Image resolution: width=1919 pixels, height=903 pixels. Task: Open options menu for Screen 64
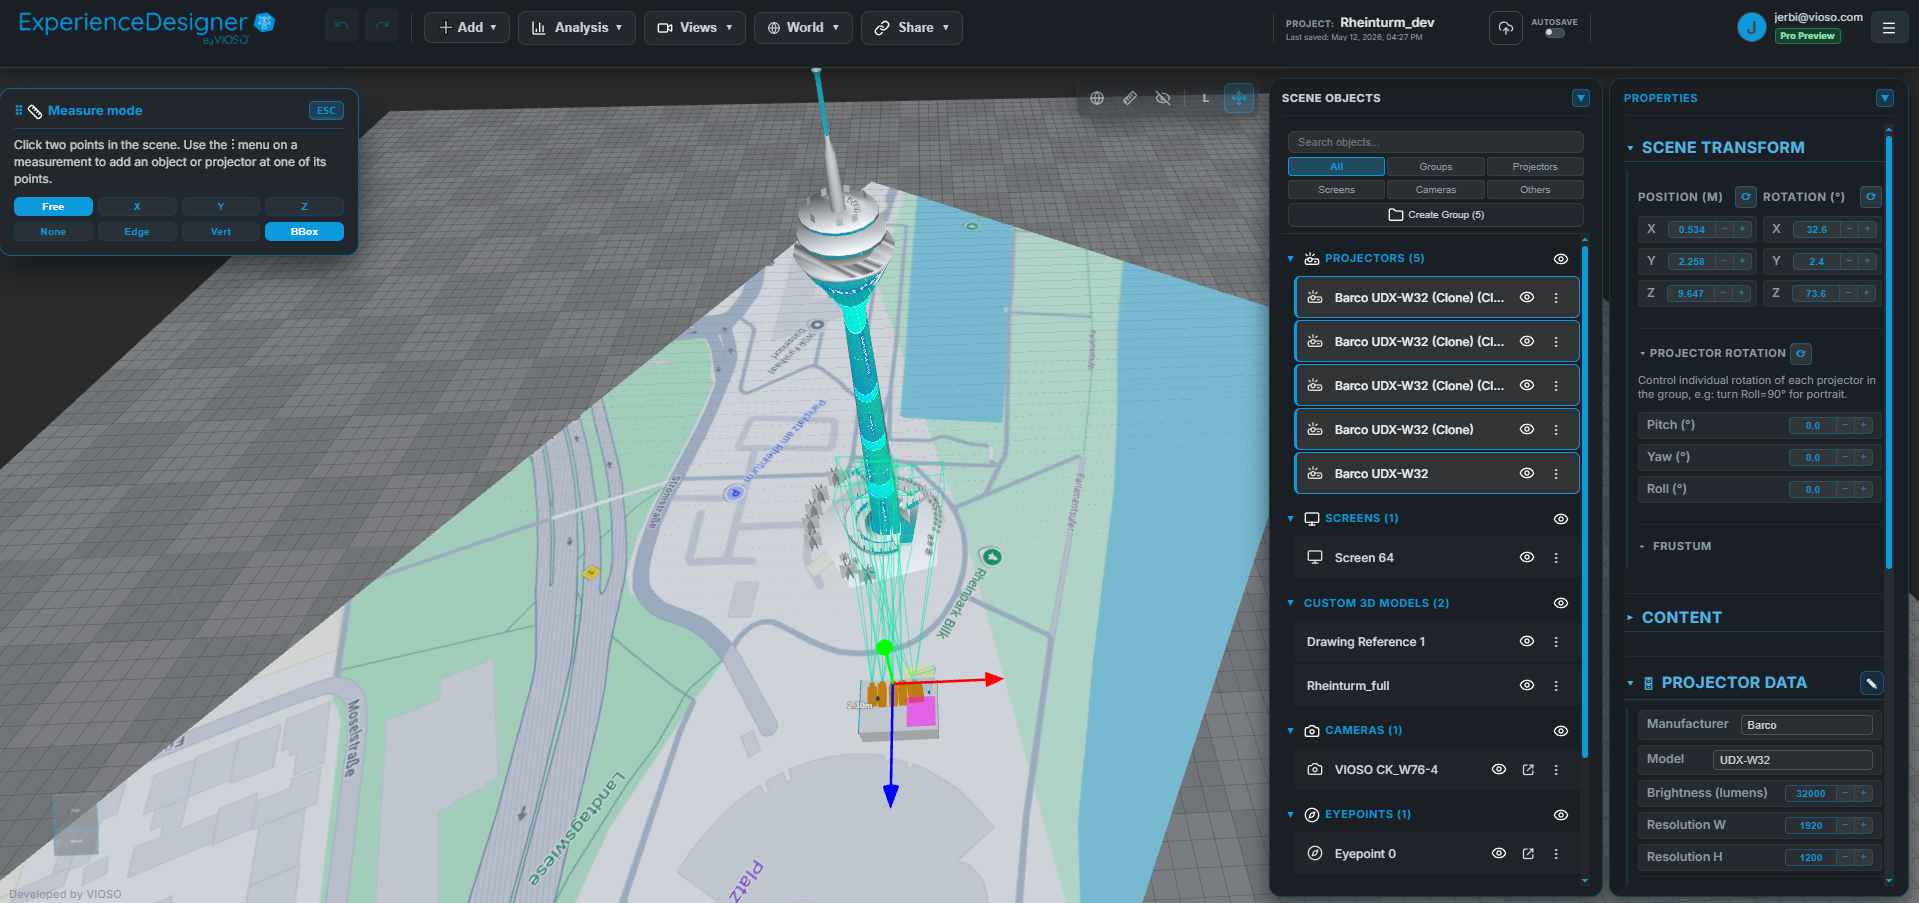pyautogui.click(x=1556, y=558)
